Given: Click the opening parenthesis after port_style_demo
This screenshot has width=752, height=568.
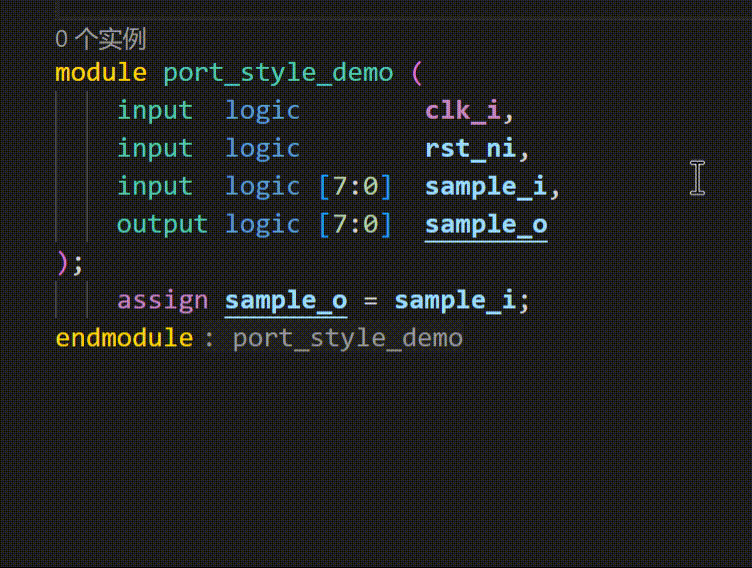Looking at the screenshot, I should point(417,73).
